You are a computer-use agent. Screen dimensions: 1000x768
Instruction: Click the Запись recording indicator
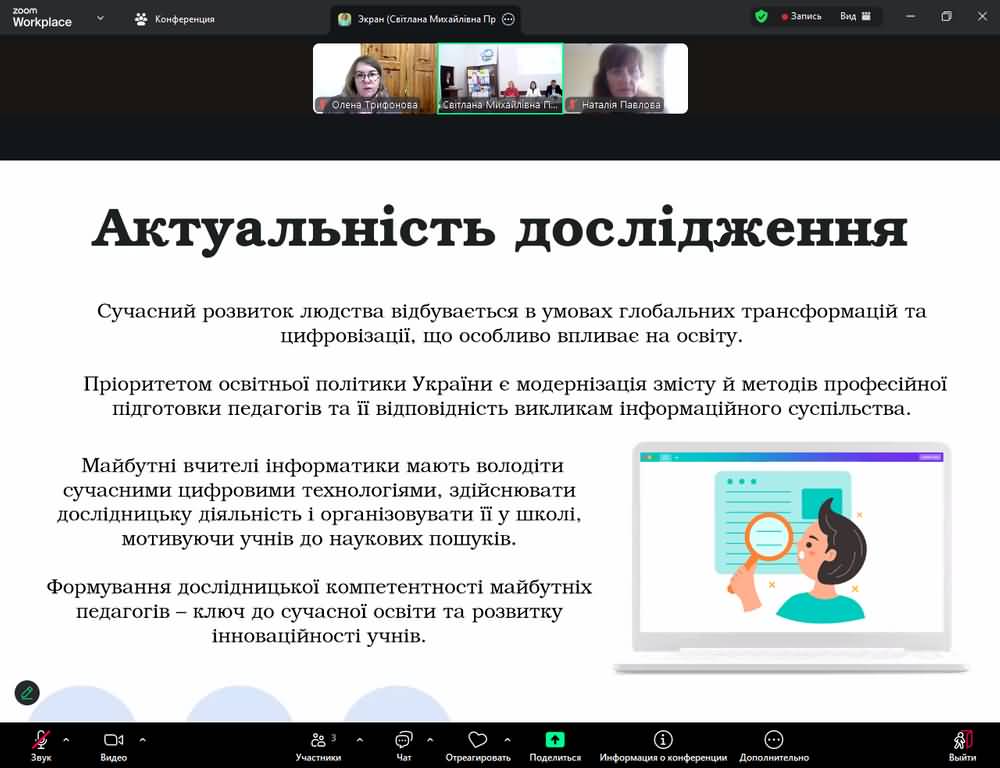click(801, 16)
